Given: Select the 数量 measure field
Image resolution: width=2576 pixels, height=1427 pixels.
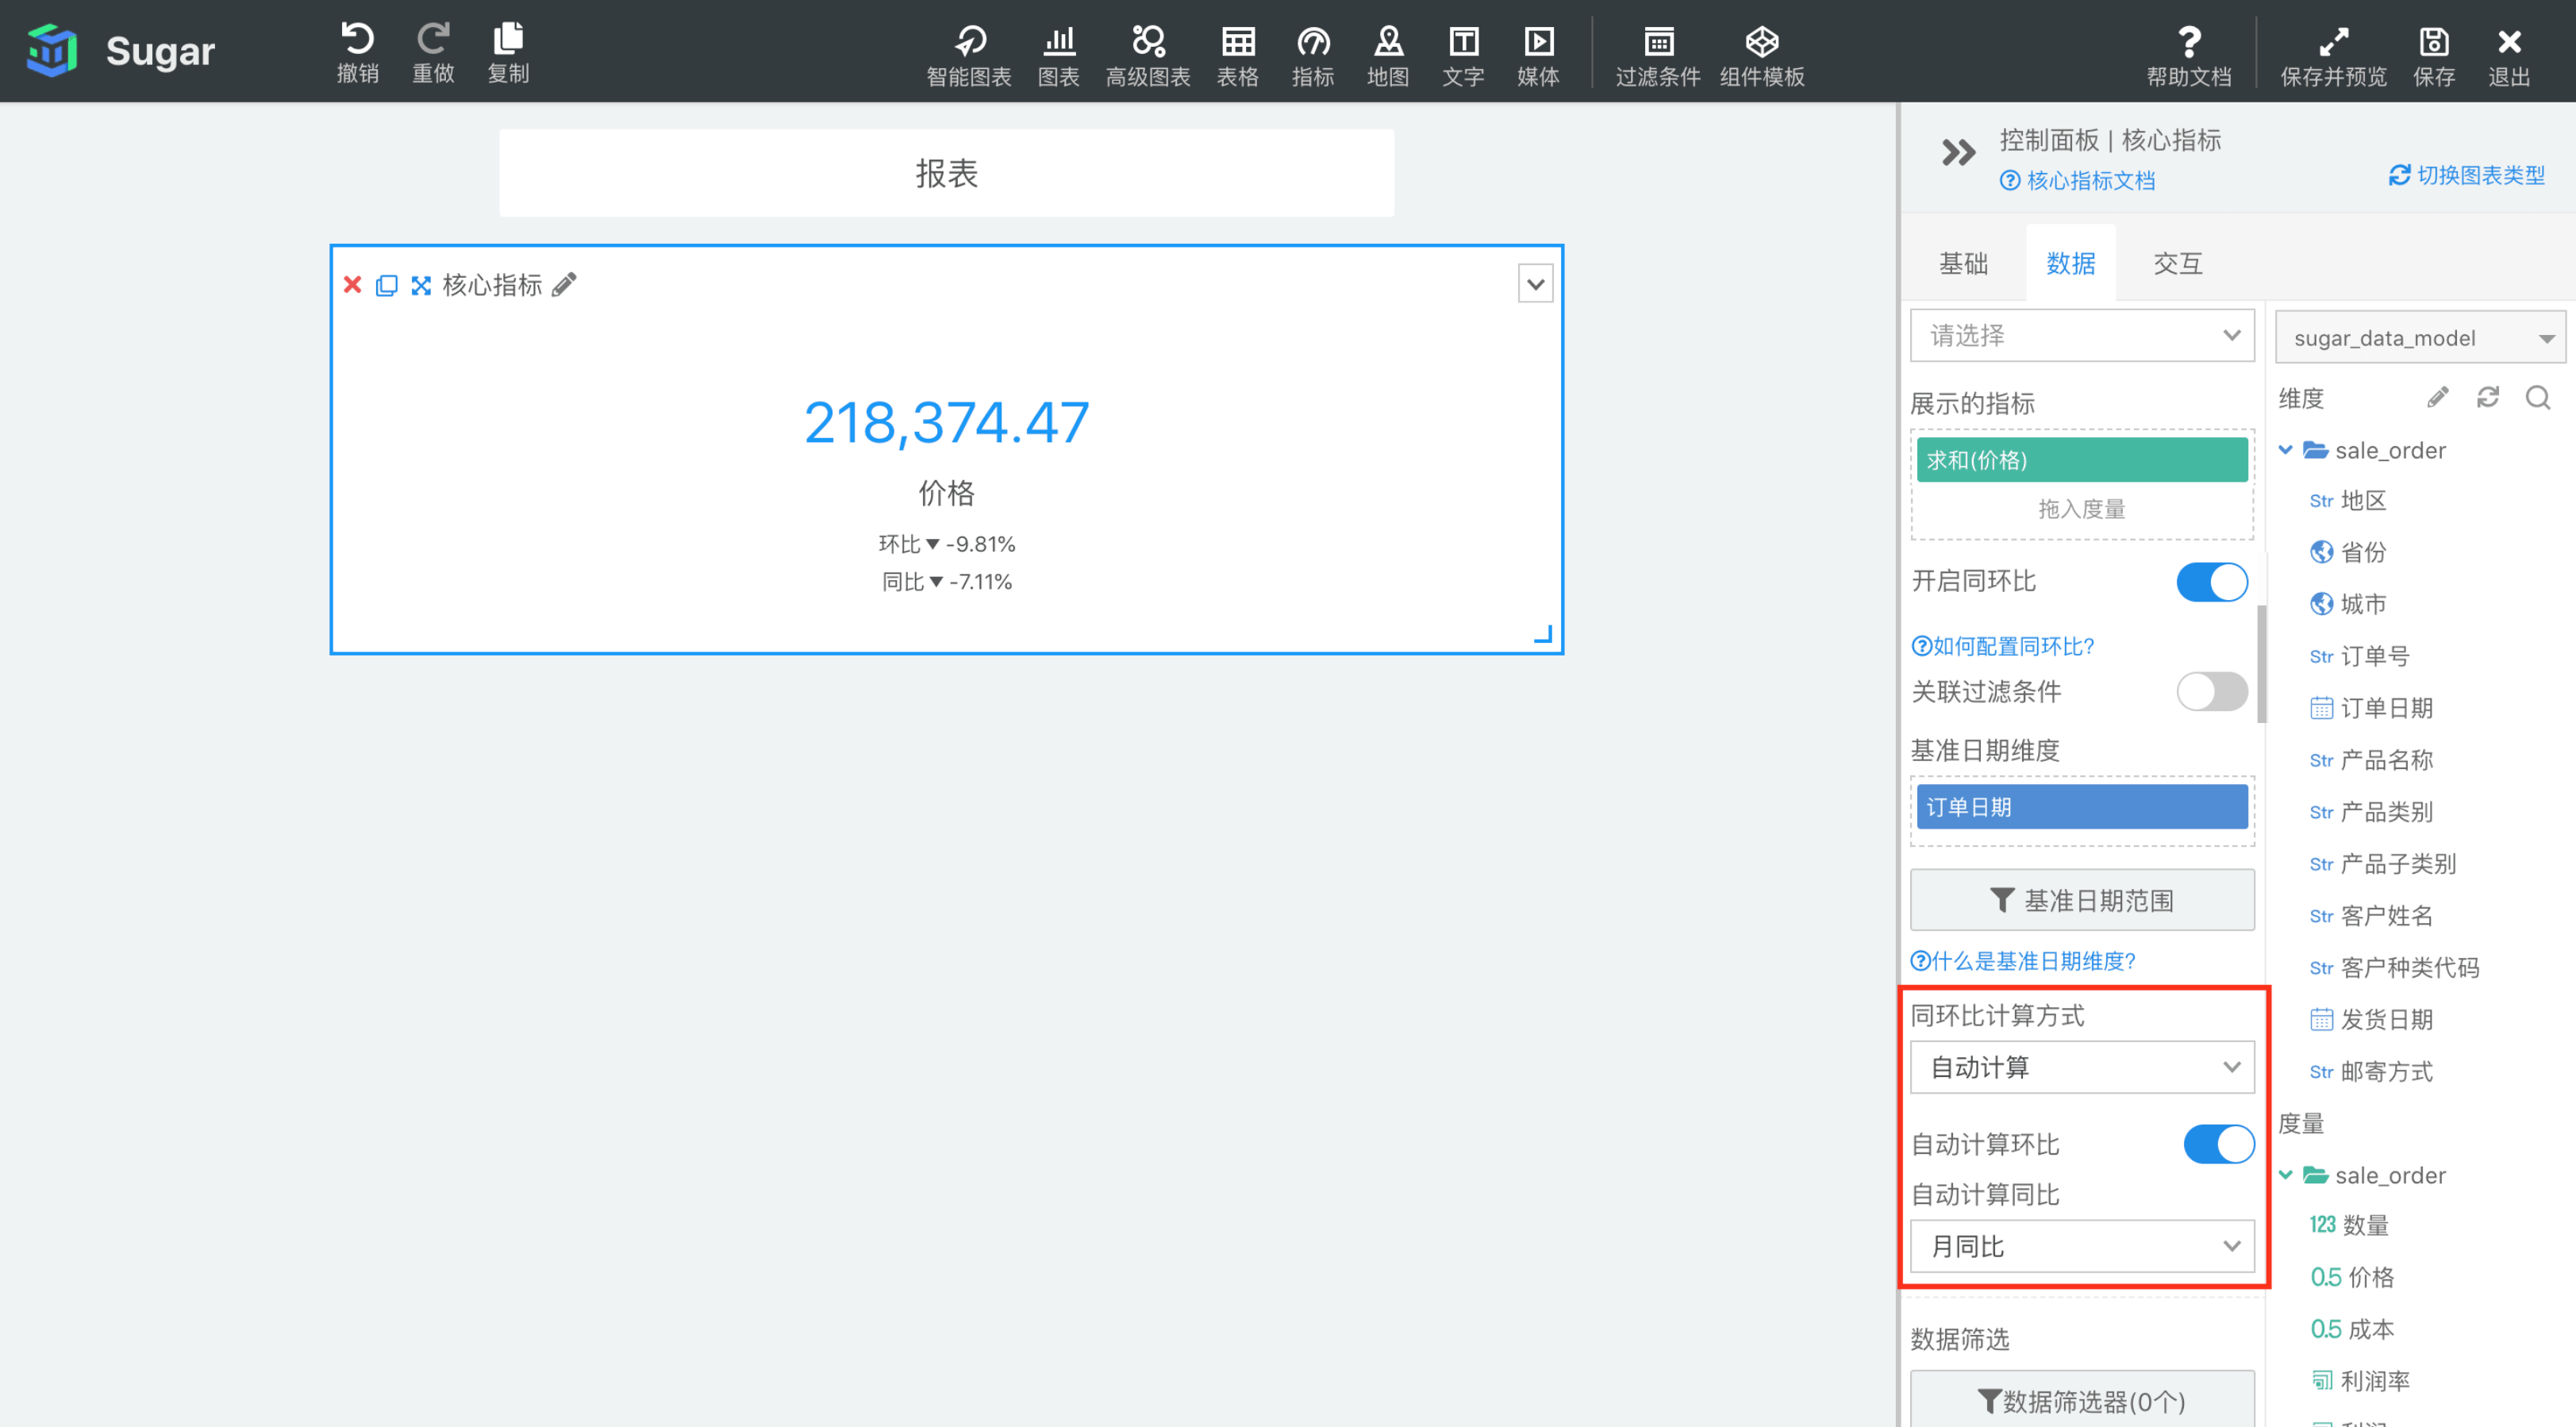Looking at the screenshot, I should [2349, 1225].
